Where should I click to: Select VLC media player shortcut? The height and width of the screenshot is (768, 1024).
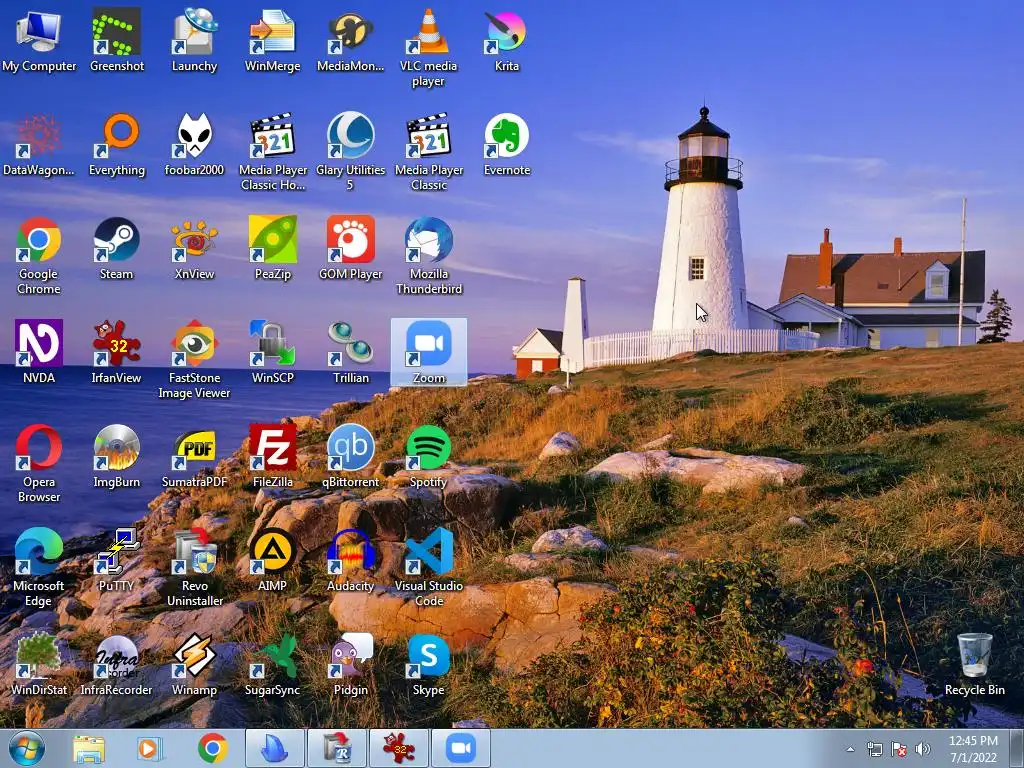click(x=428, y=48)
